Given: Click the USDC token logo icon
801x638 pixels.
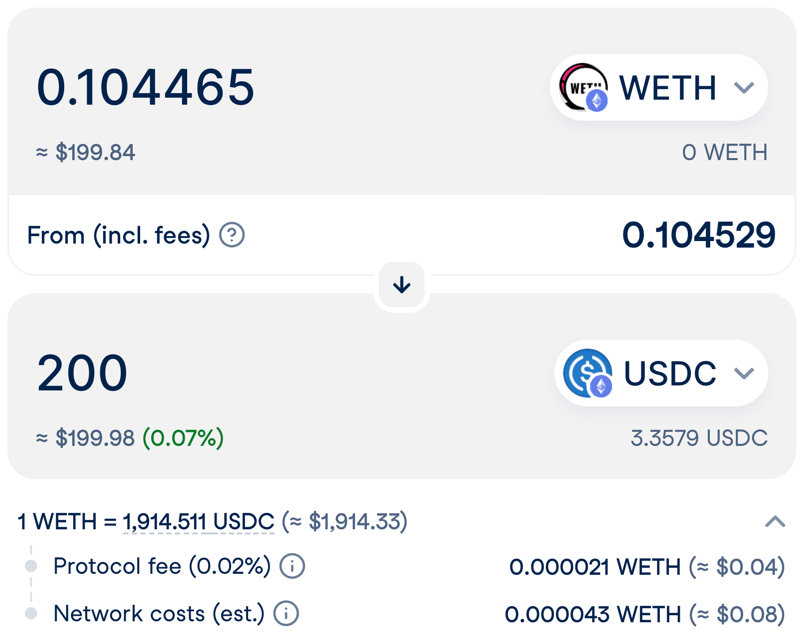Looking at the screenshot, I should pyautogui.click(x=587, y=373).
